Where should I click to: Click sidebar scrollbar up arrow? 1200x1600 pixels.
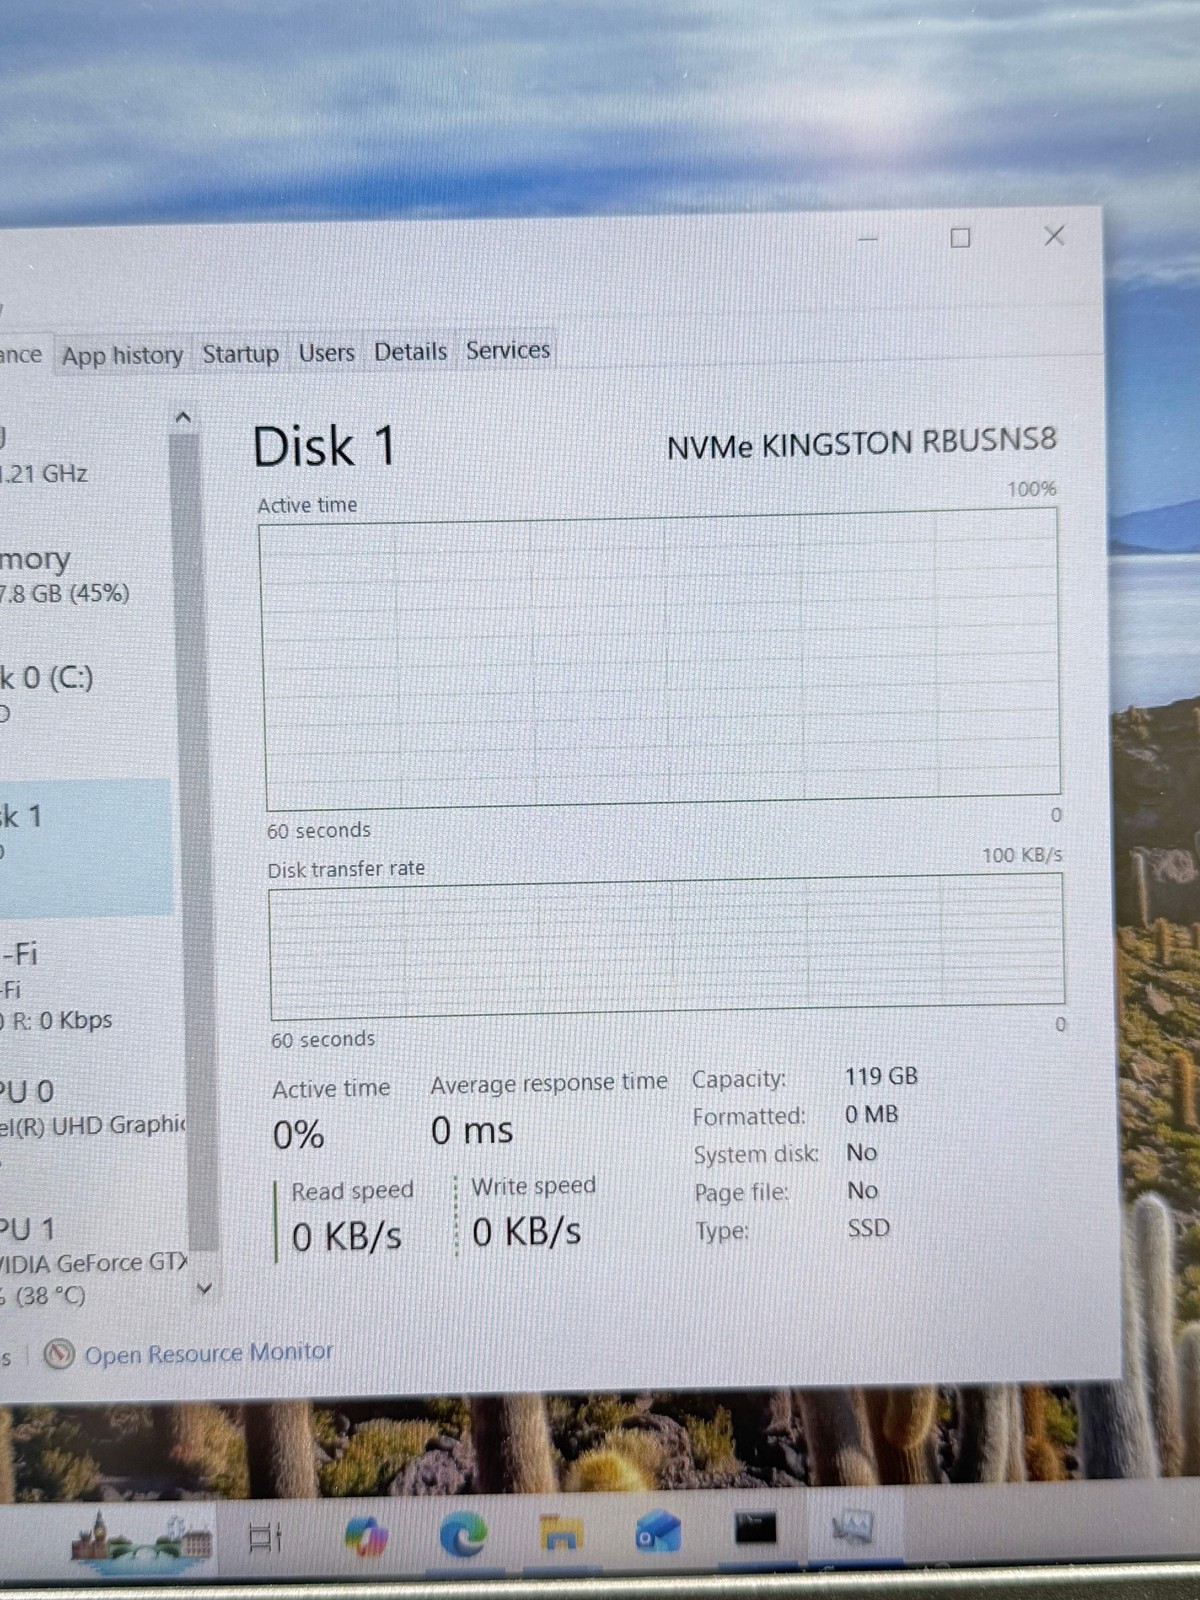coord(183,417)
